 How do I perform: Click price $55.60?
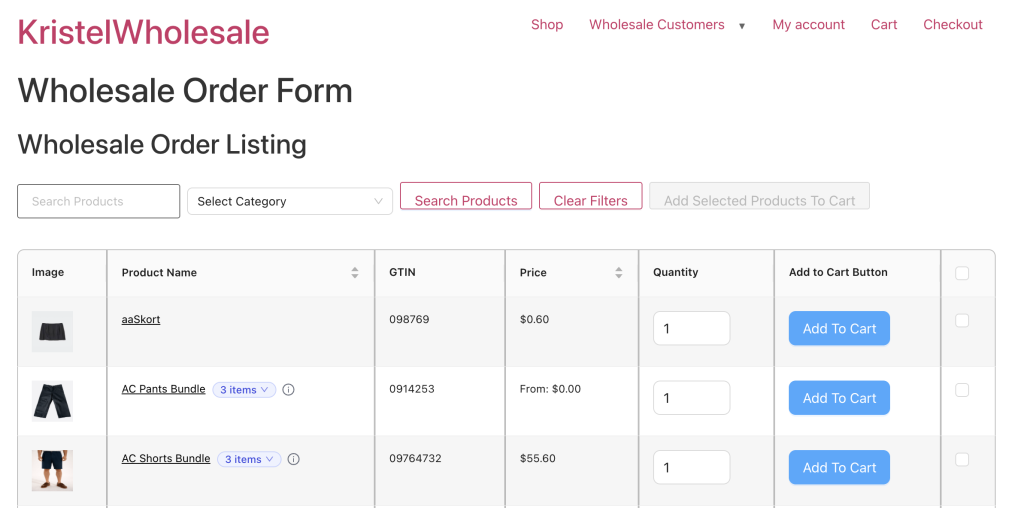(537, 458)
